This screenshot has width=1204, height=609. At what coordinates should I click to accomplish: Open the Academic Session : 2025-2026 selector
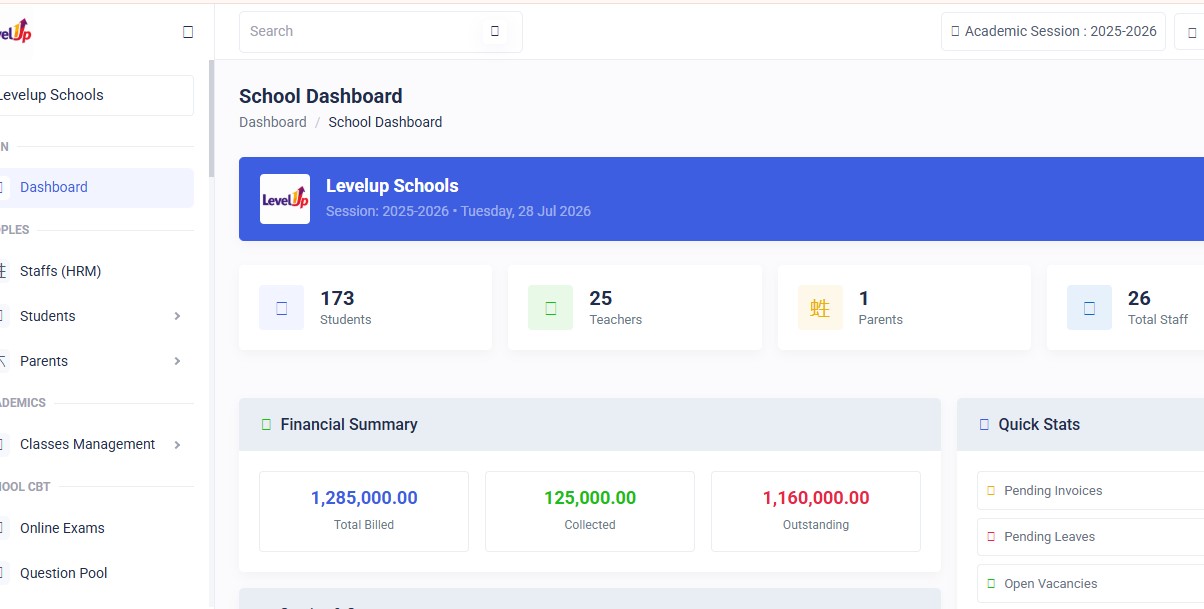point(1054,31)
